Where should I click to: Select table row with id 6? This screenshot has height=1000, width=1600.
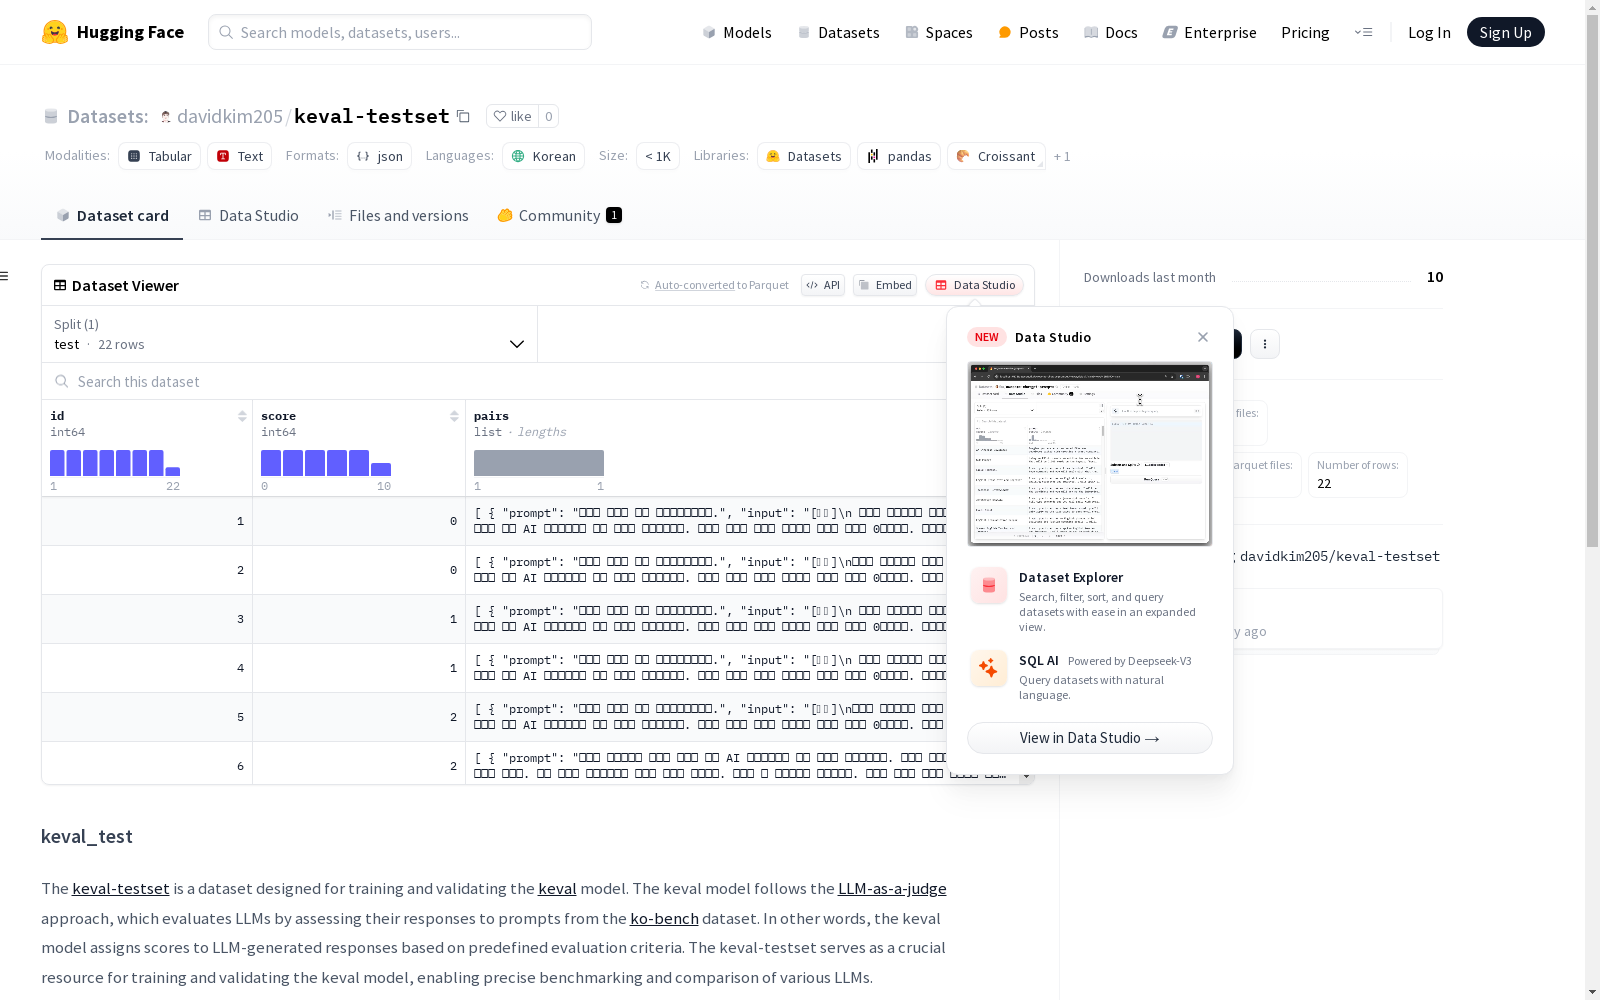[495, 763]
